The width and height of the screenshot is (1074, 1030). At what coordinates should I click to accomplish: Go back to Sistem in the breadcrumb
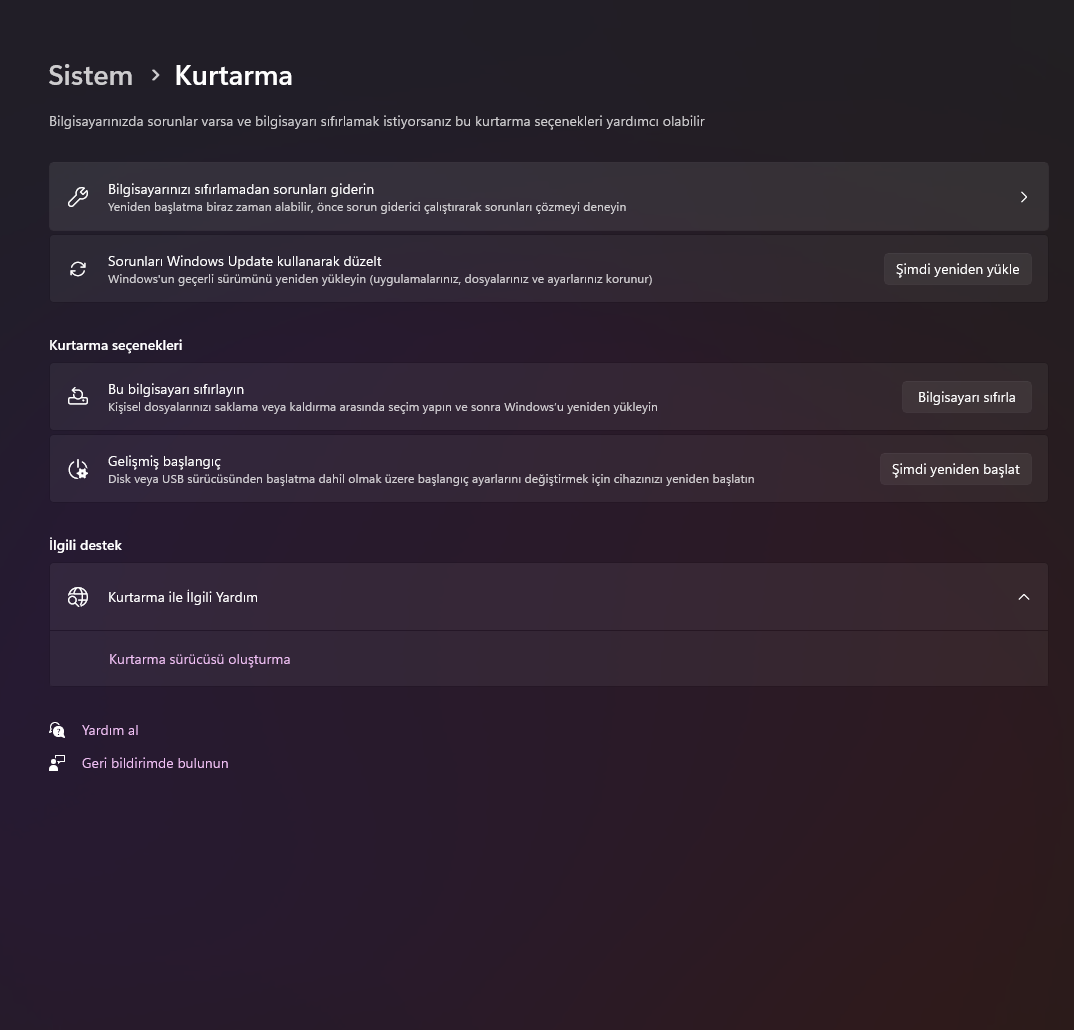[x=91, y=75]
